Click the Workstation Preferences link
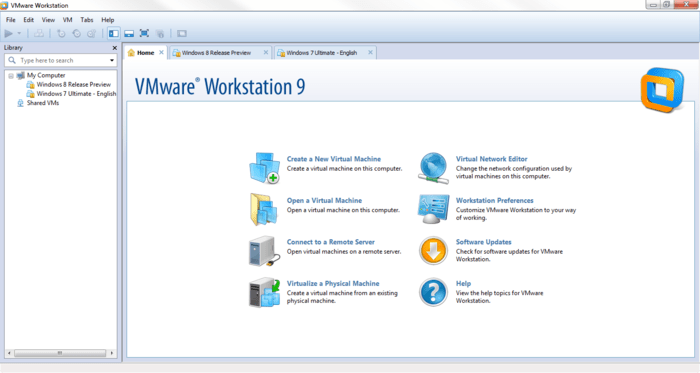 [x=495, y=200]
